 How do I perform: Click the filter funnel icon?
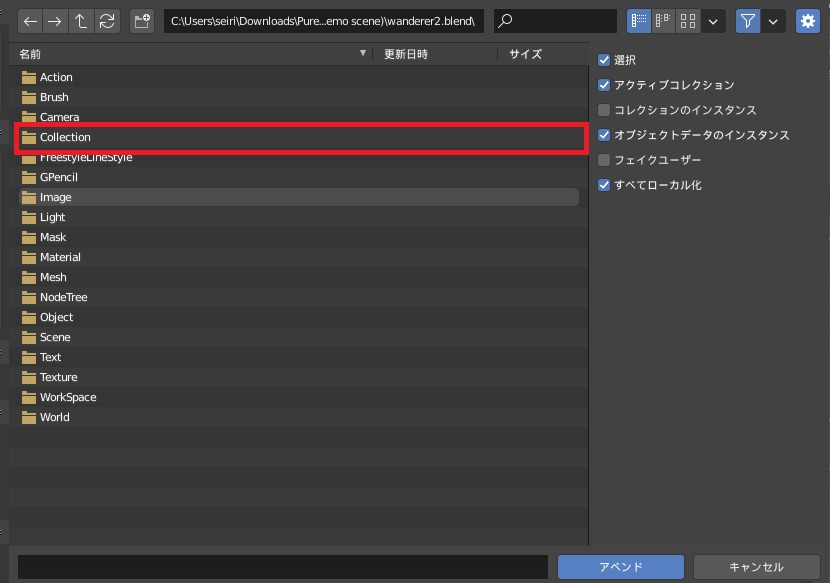tap(747, 20)
